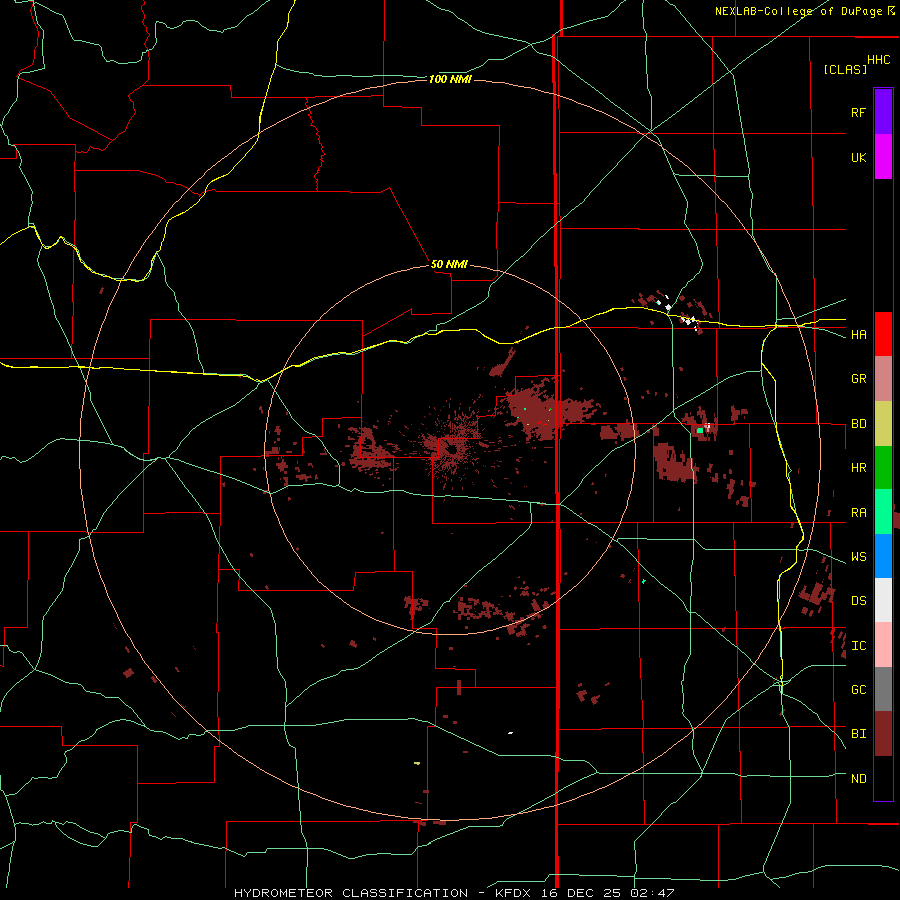This screenshot has width=900, height=900.
Task: Click the 'BD' legend label
Action: [858, 424]
